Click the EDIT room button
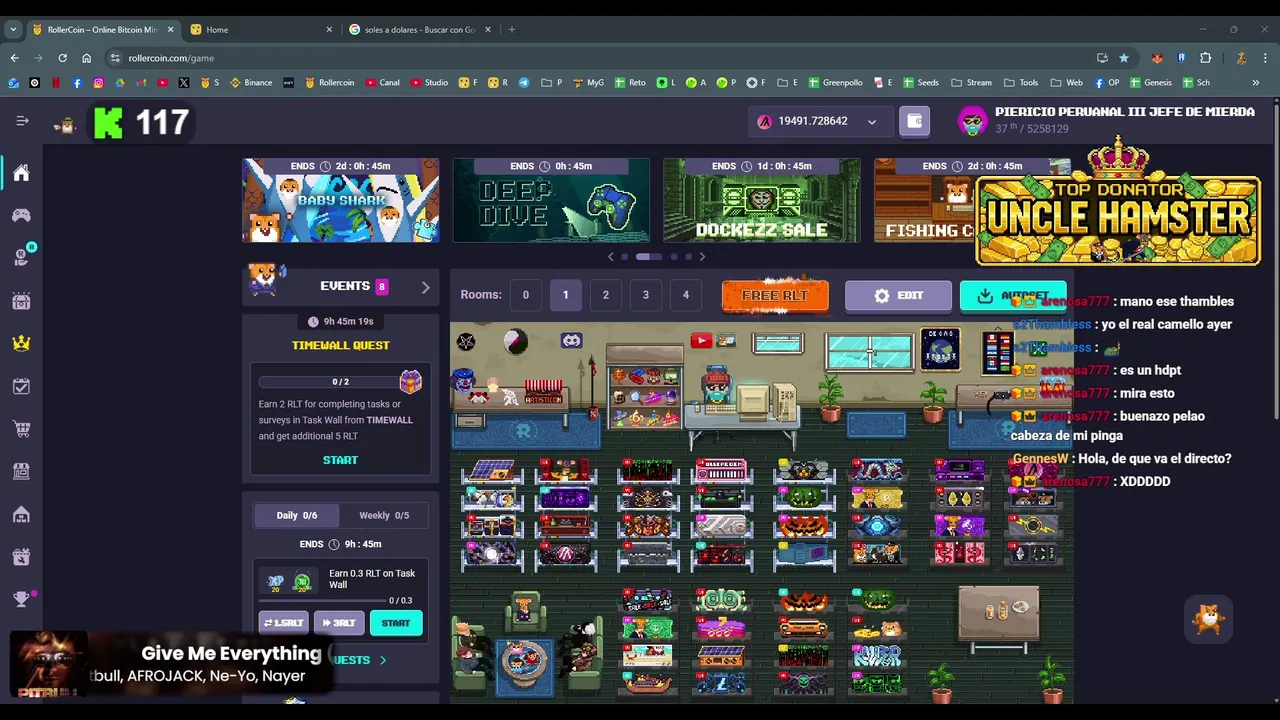The height and width of the screenshot is (720, 1280). 898,296
